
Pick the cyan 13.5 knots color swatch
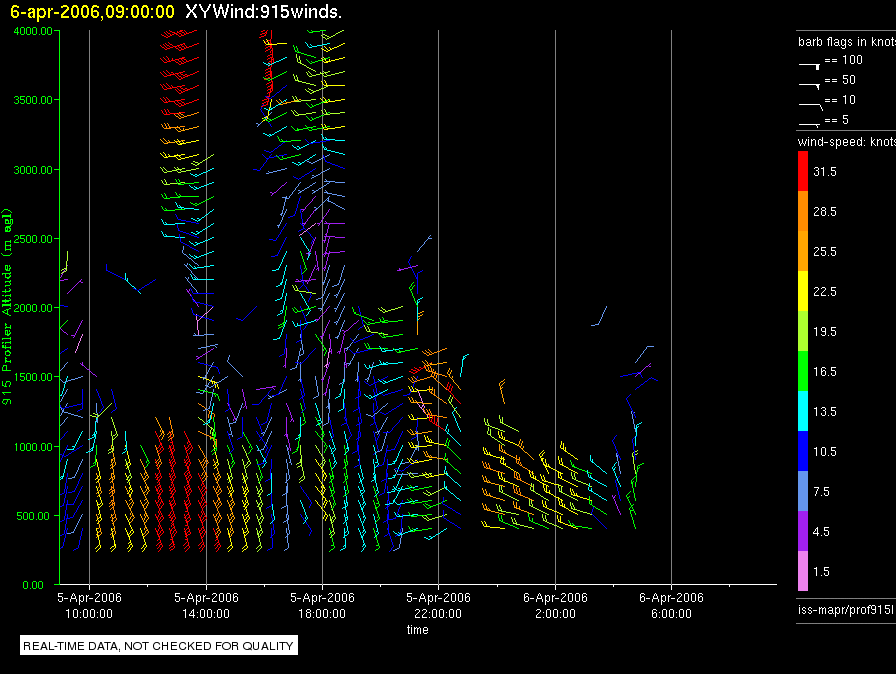(x=802, y=412)
